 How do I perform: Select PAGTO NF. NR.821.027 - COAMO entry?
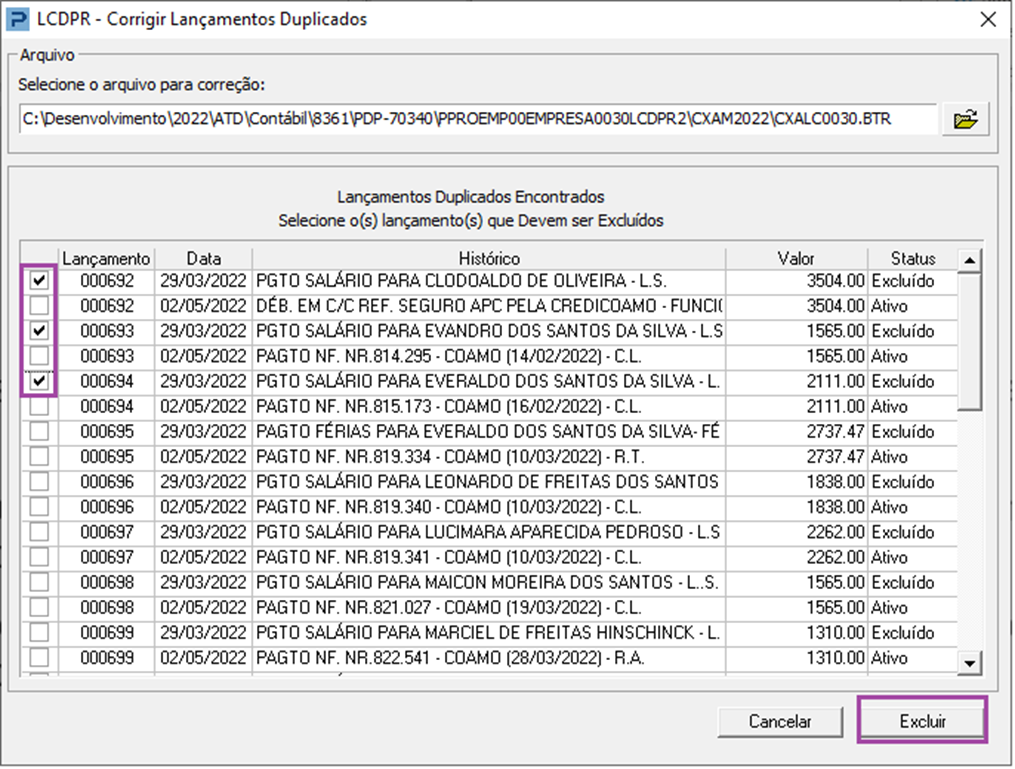[489, 607]
